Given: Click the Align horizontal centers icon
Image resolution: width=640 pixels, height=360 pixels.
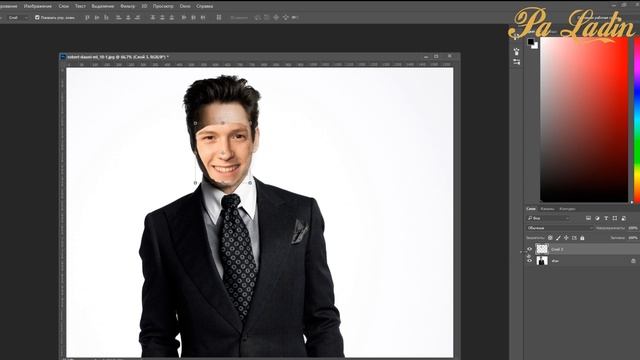Looking at the screenshot, I should pos(128,18).
